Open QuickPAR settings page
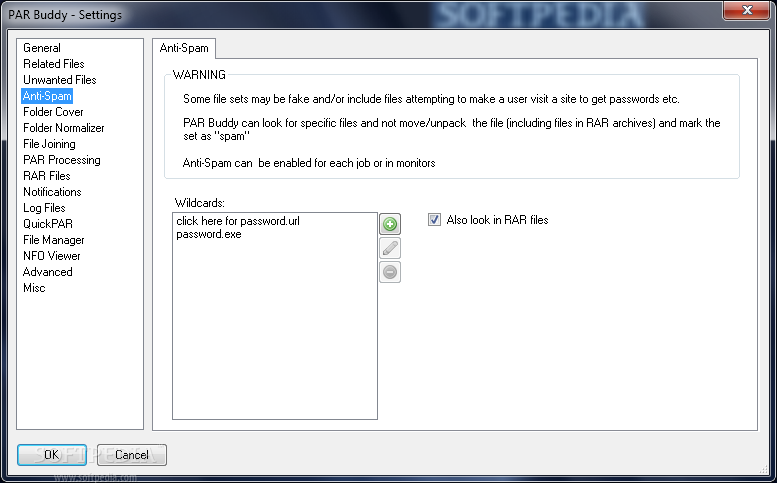 pos(48,224)
